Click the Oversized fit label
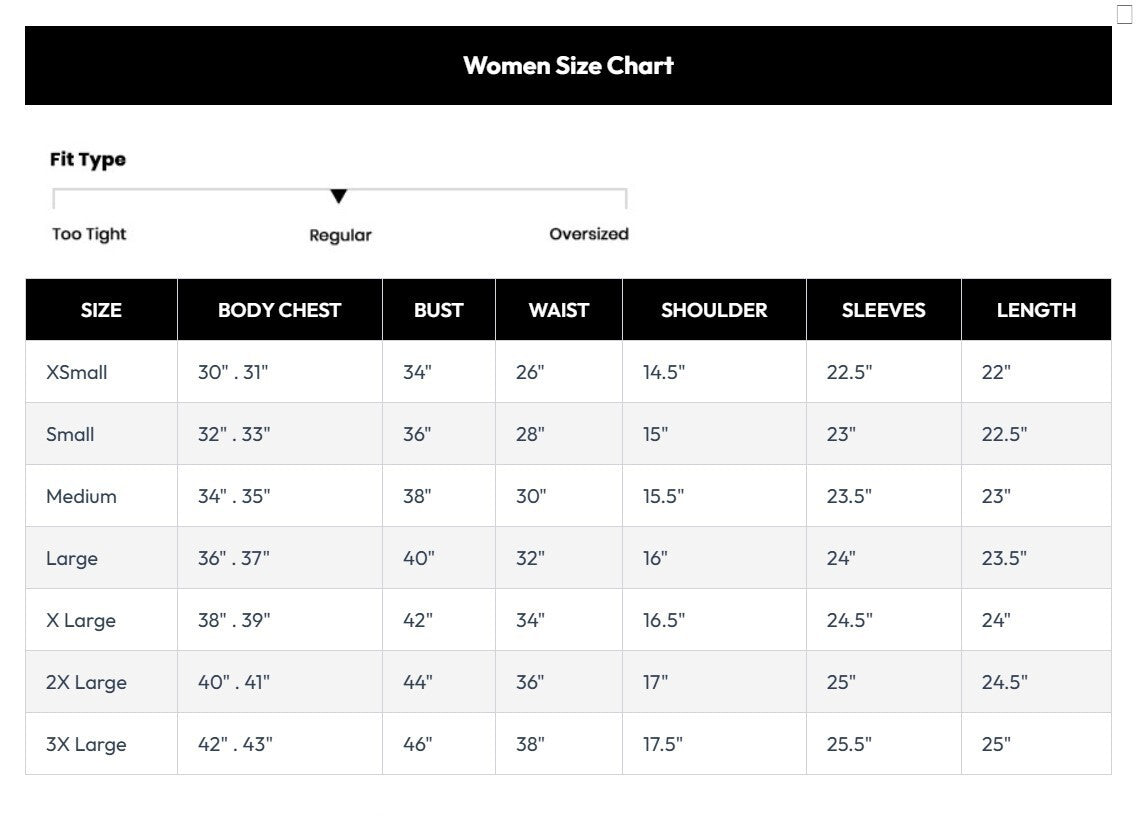 point(588,234)
